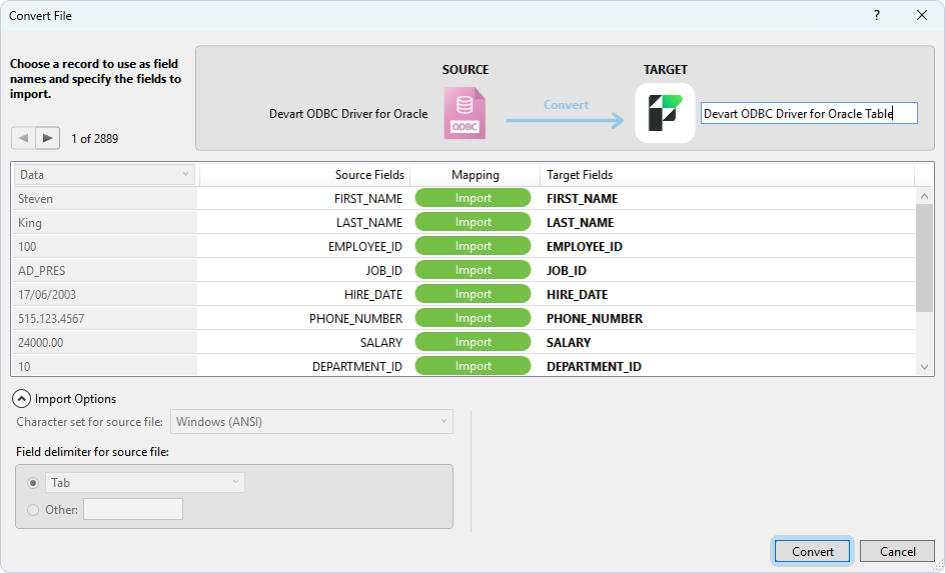Toggle Import mapping for DEPARTMENT_ID
Viewport: 945px width, 573px height.
[473, 366]
